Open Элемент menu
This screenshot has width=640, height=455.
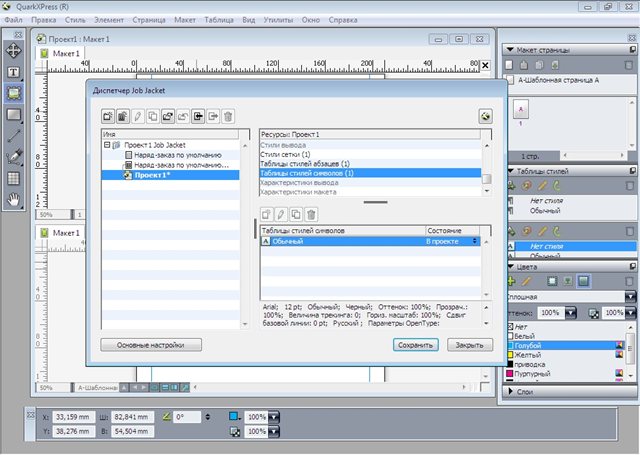[x=109, y=20]
